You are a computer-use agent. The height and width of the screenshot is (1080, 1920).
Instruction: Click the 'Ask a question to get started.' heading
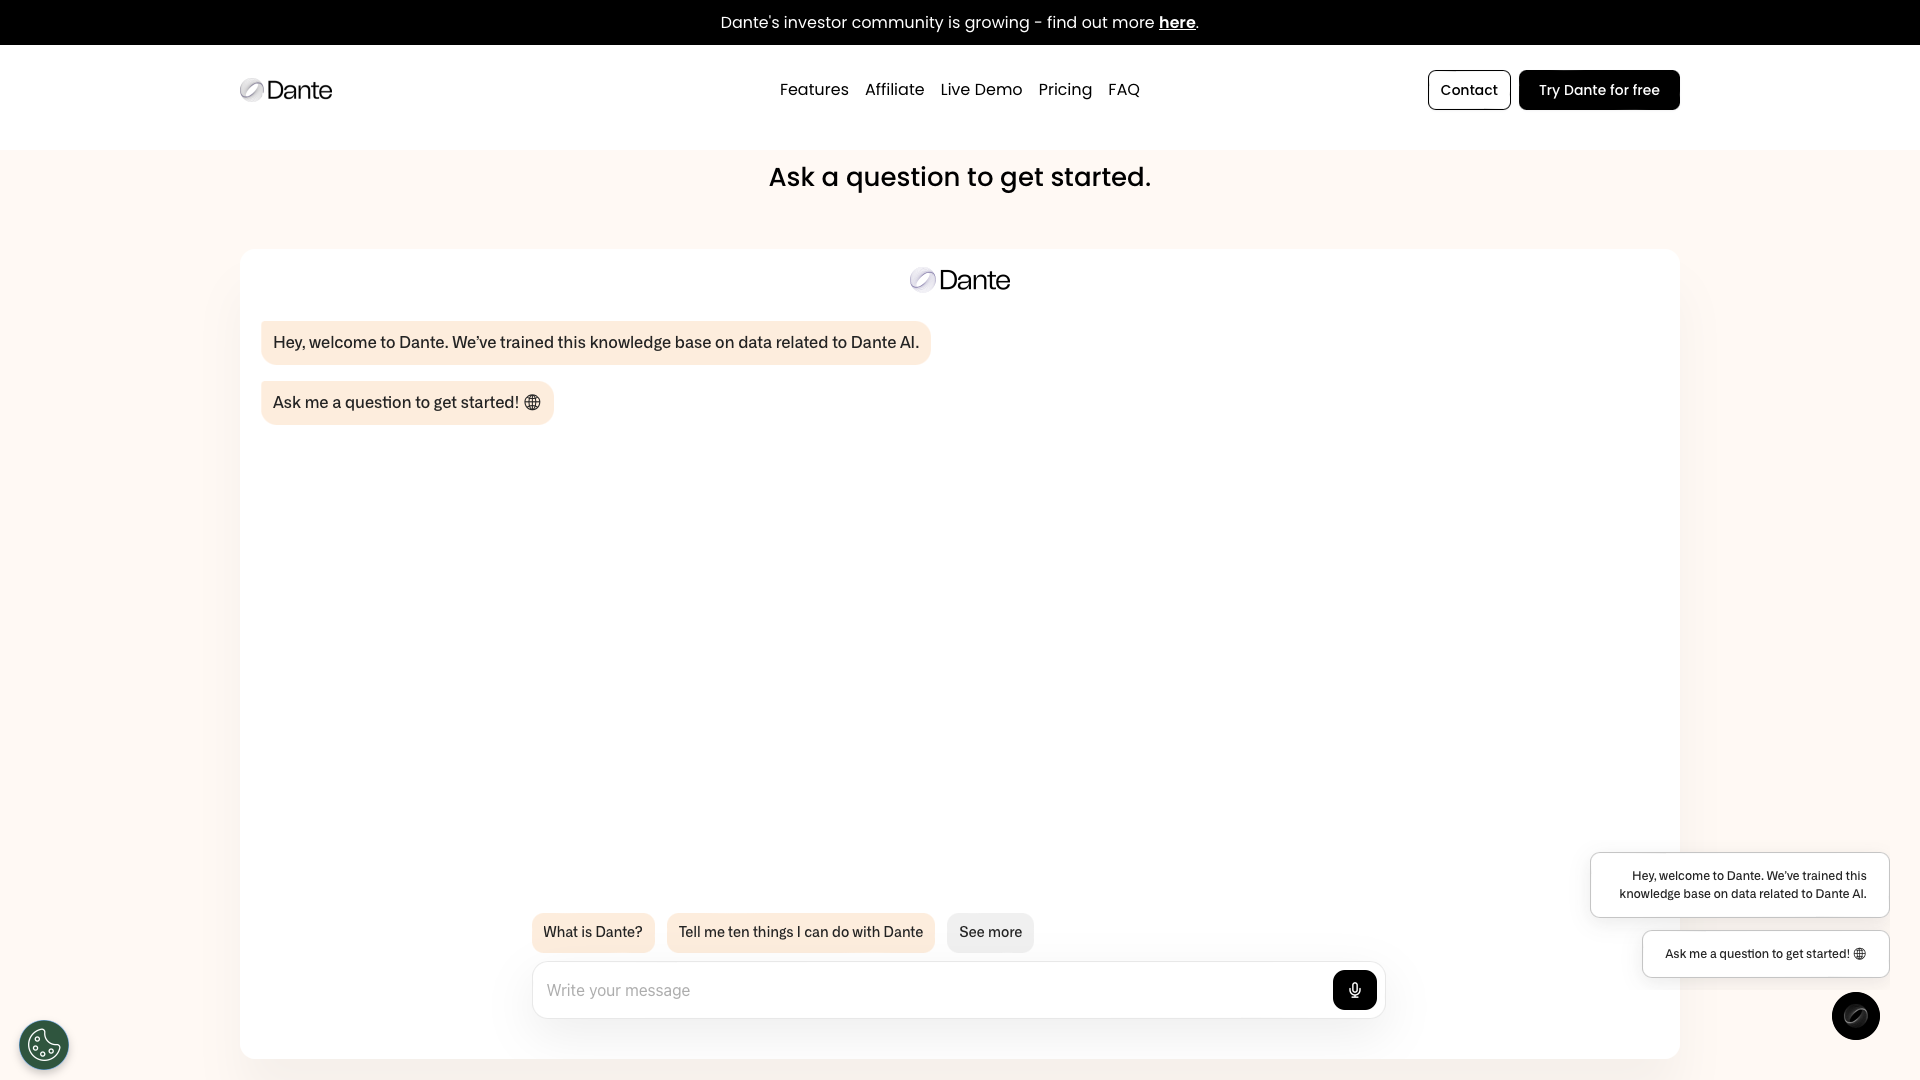pos(960,177)
